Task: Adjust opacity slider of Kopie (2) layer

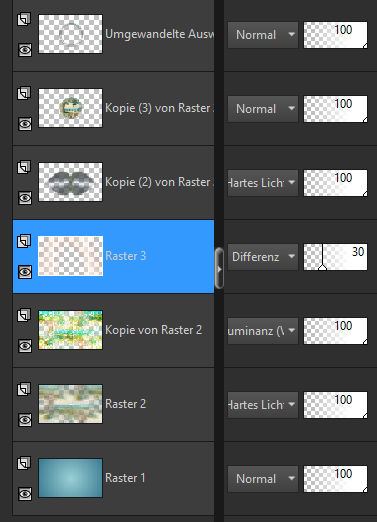Action: click(335, 183)
